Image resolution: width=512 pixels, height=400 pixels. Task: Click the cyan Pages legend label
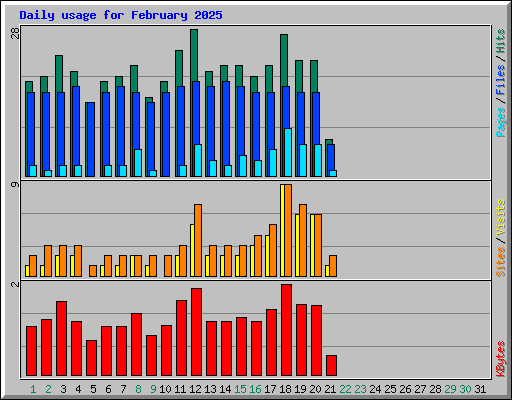tap(500, 122)
